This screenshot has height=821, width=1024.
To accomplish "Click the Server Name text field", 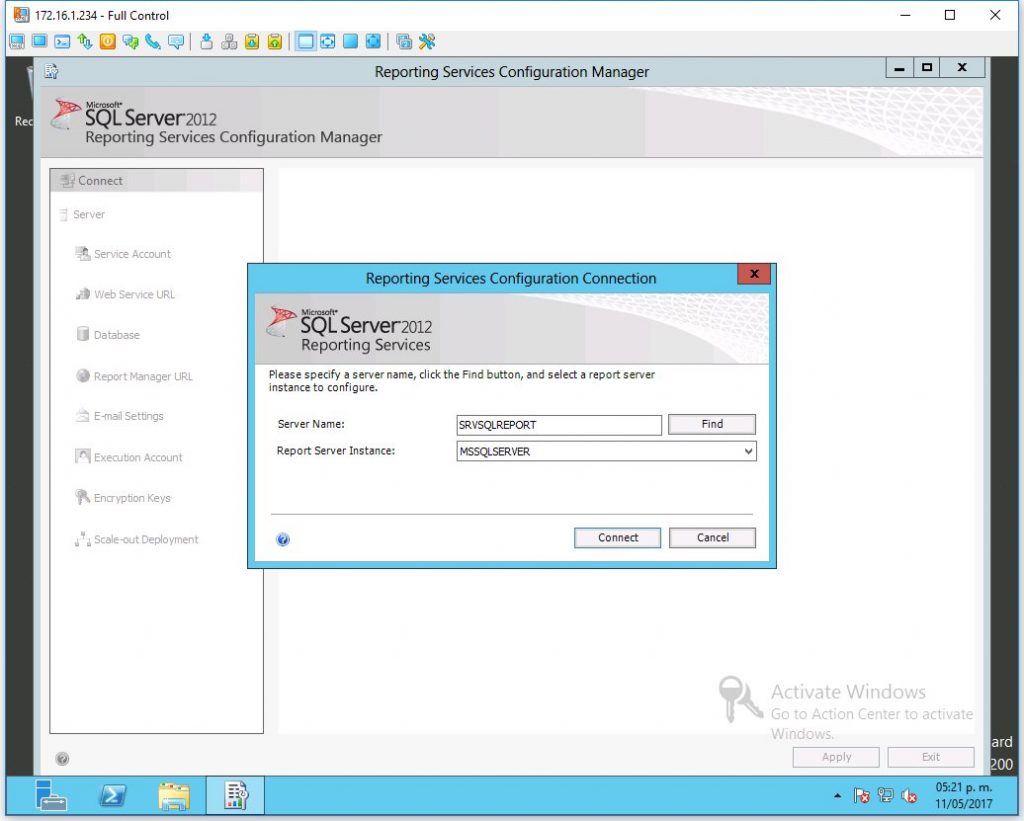I will tap(559, 425).
